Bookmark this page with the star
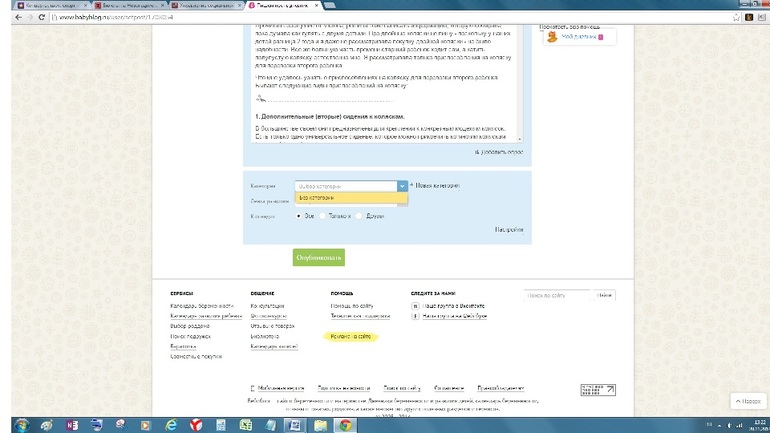This screenshot has height=433, width=770. [x=736, y=17]
